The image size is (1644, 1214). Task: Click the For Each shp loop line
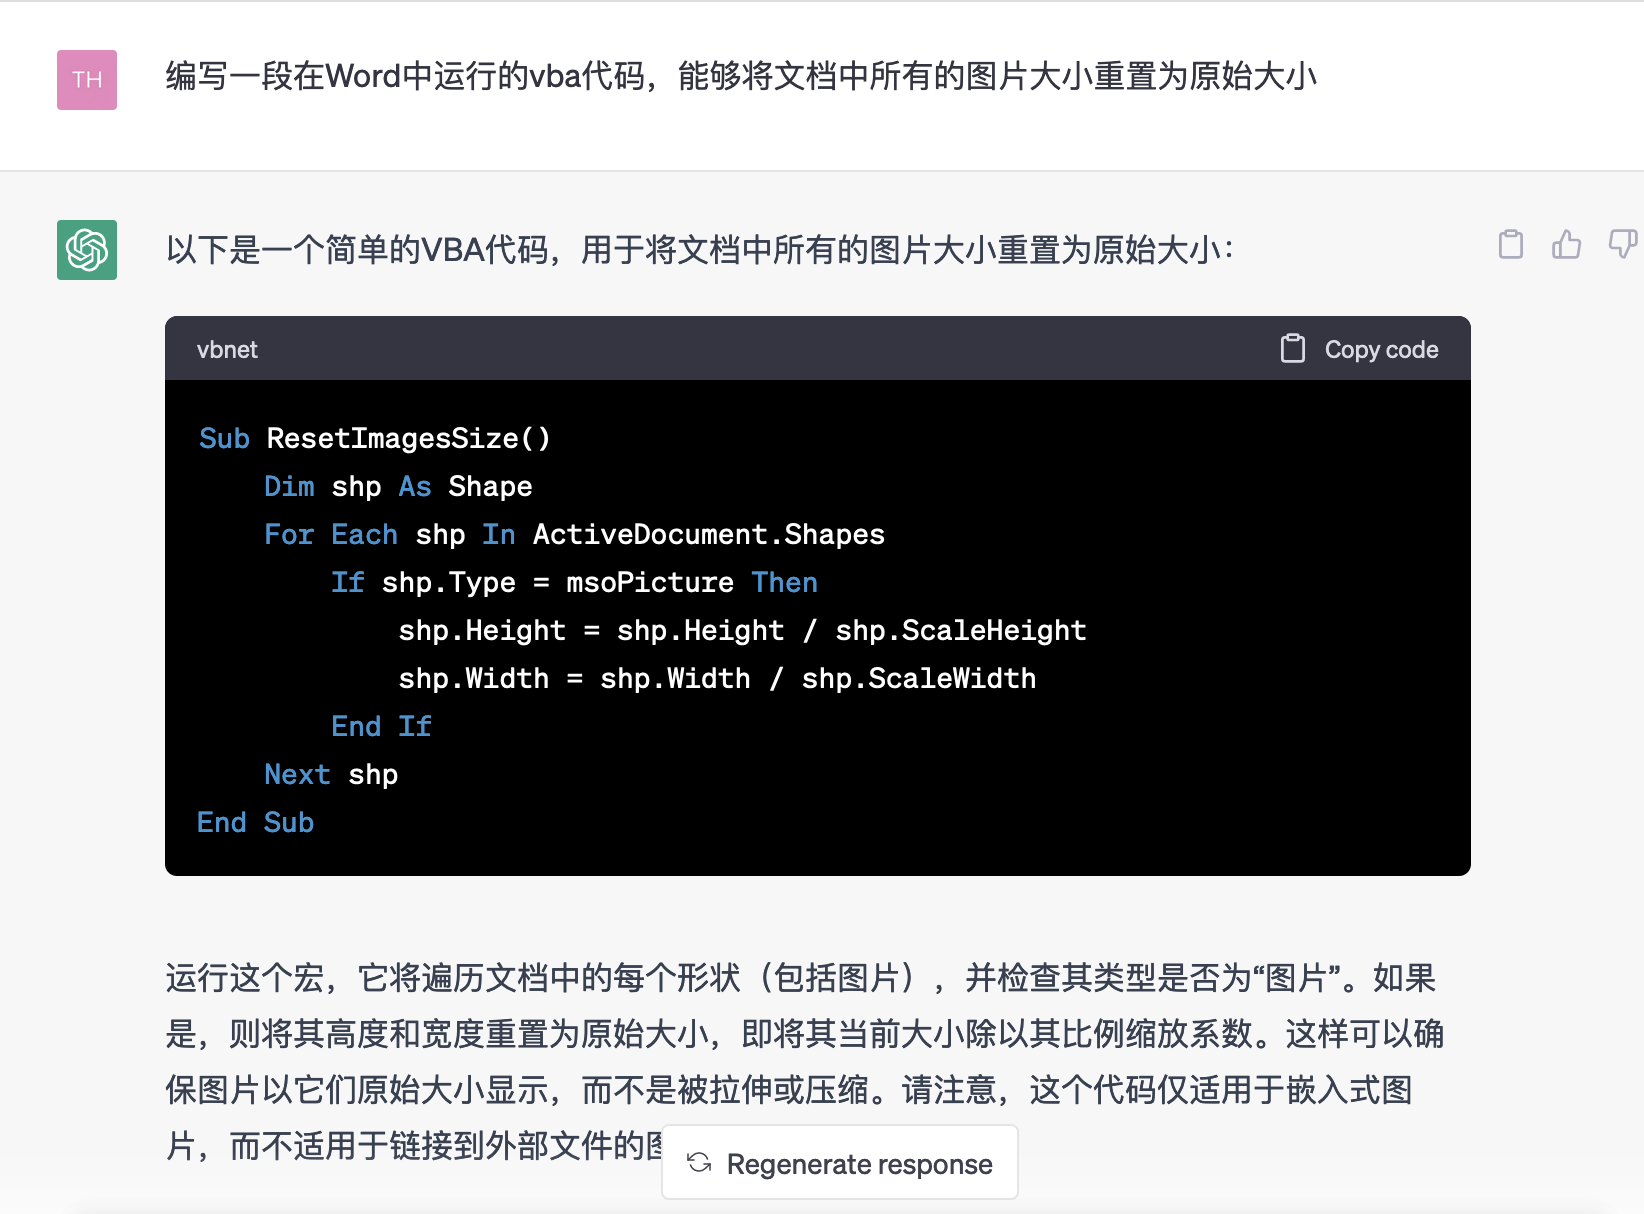tap(574, 535)
